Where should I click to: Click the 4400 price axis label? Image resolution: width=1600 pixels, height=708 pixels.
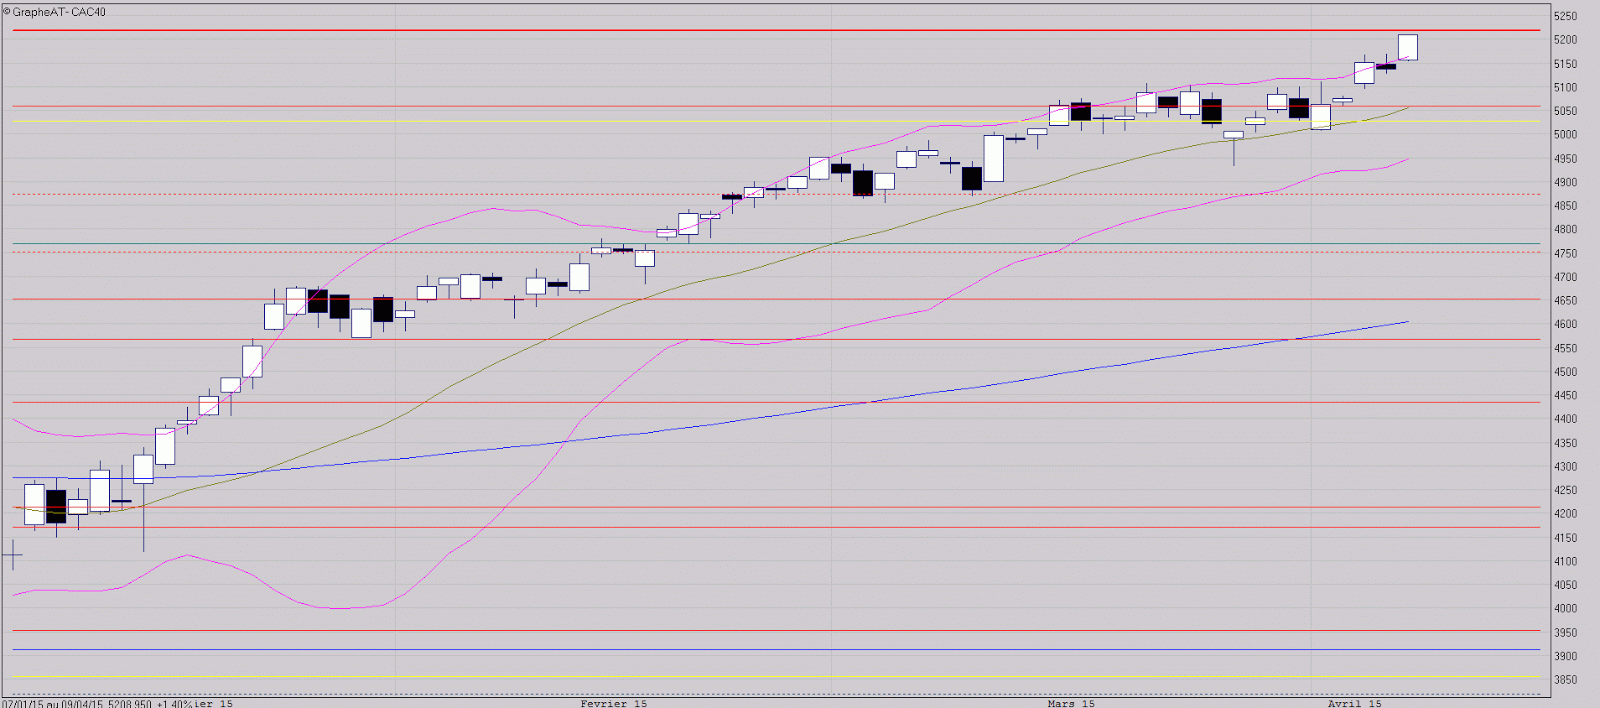[1565, 419]
